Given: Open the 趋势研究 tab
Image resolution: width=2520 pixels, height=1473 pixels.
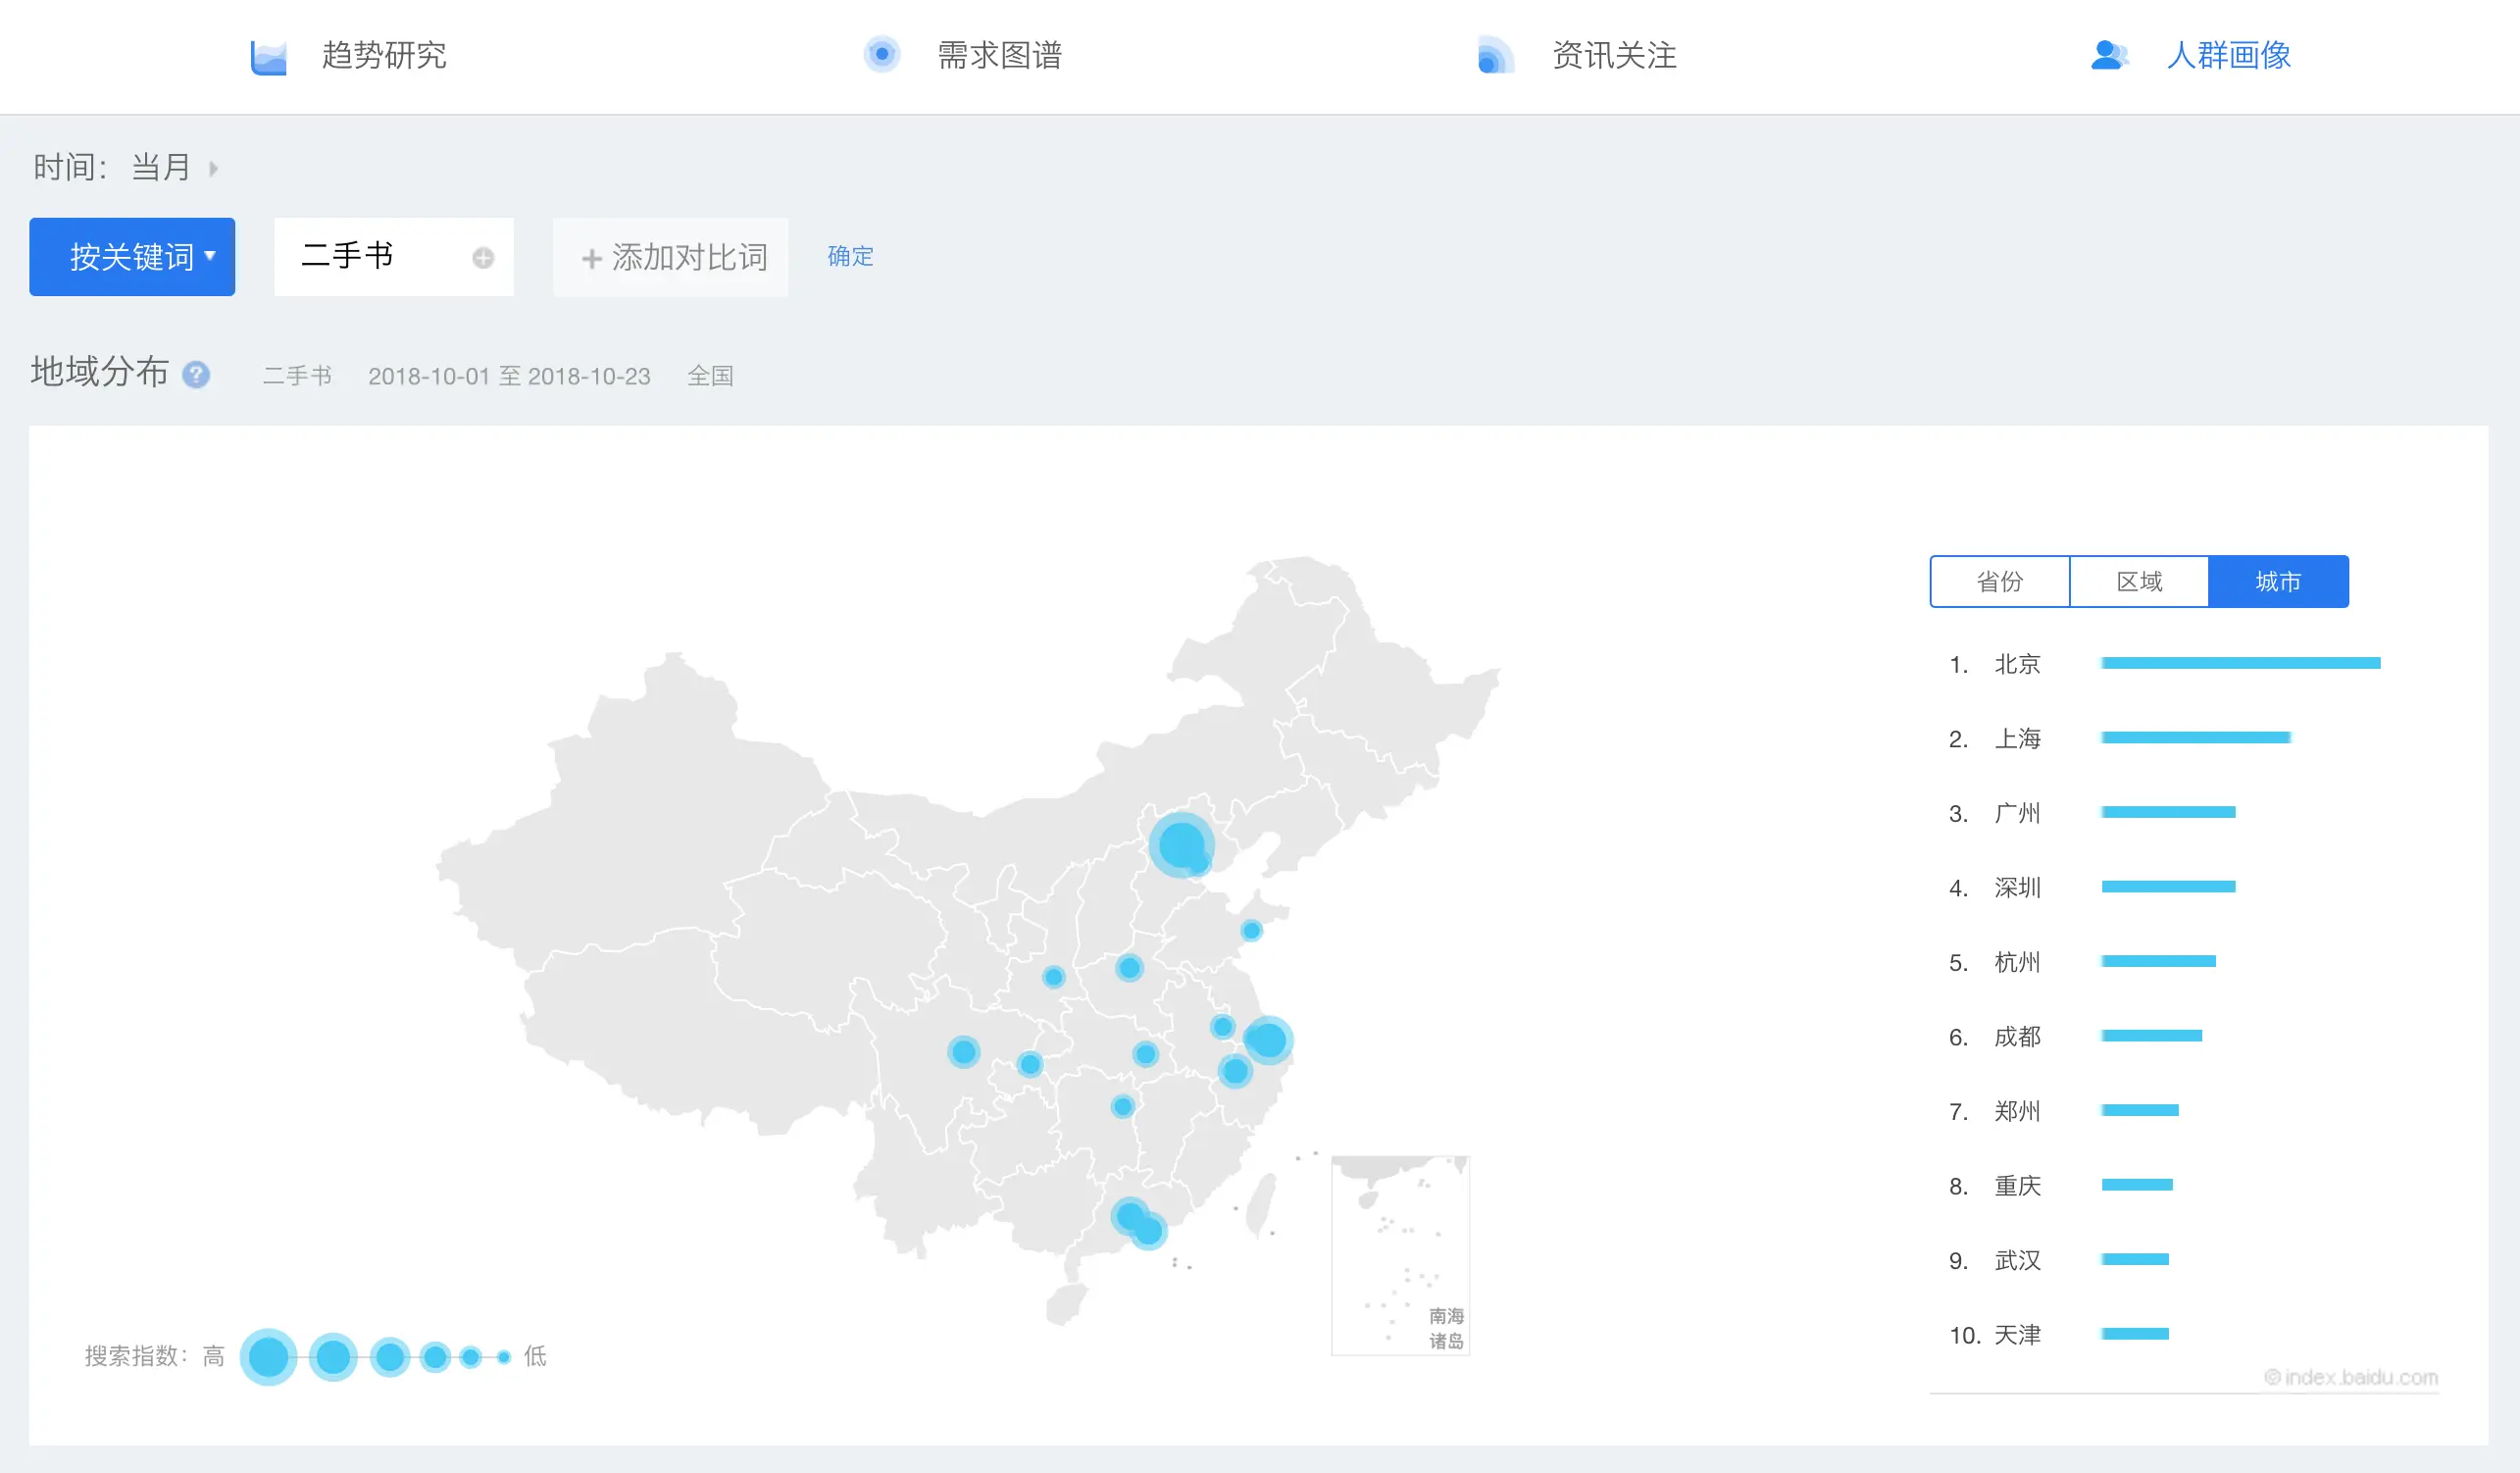Looking at the screenshot, I should pos(383,55).
